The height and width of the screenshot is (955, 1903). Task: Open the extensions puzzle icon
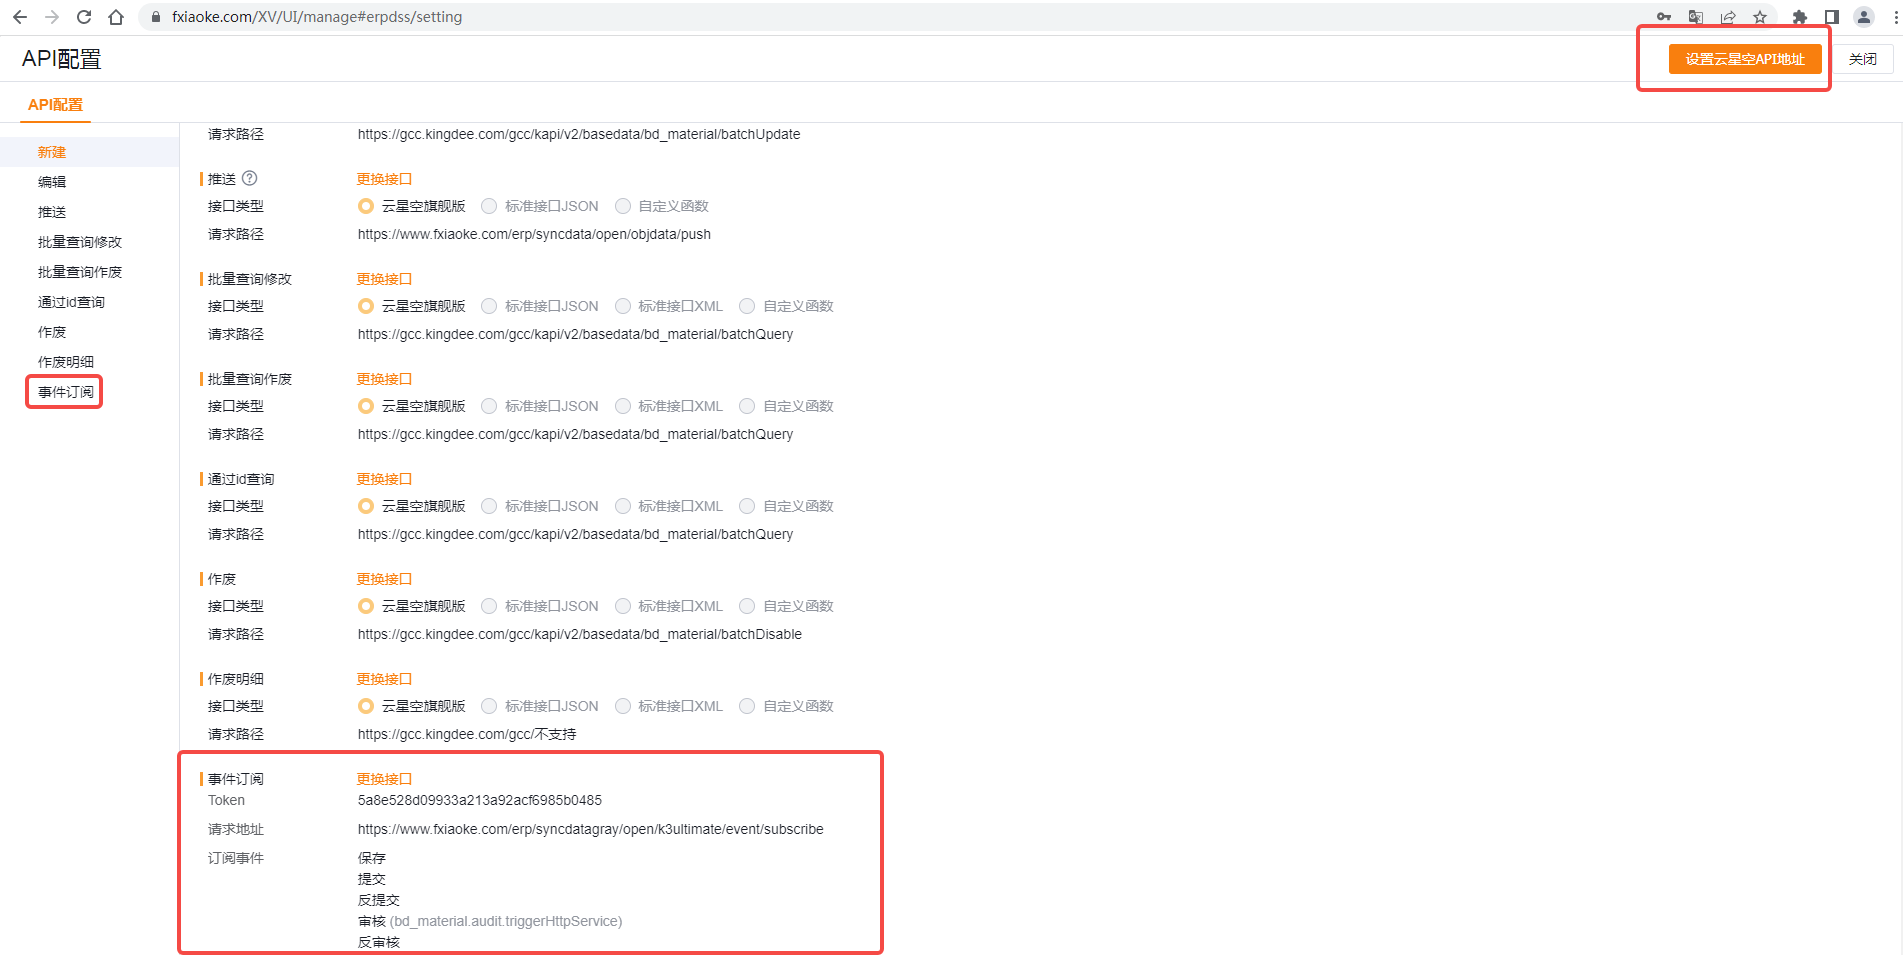pos(1800,17)
